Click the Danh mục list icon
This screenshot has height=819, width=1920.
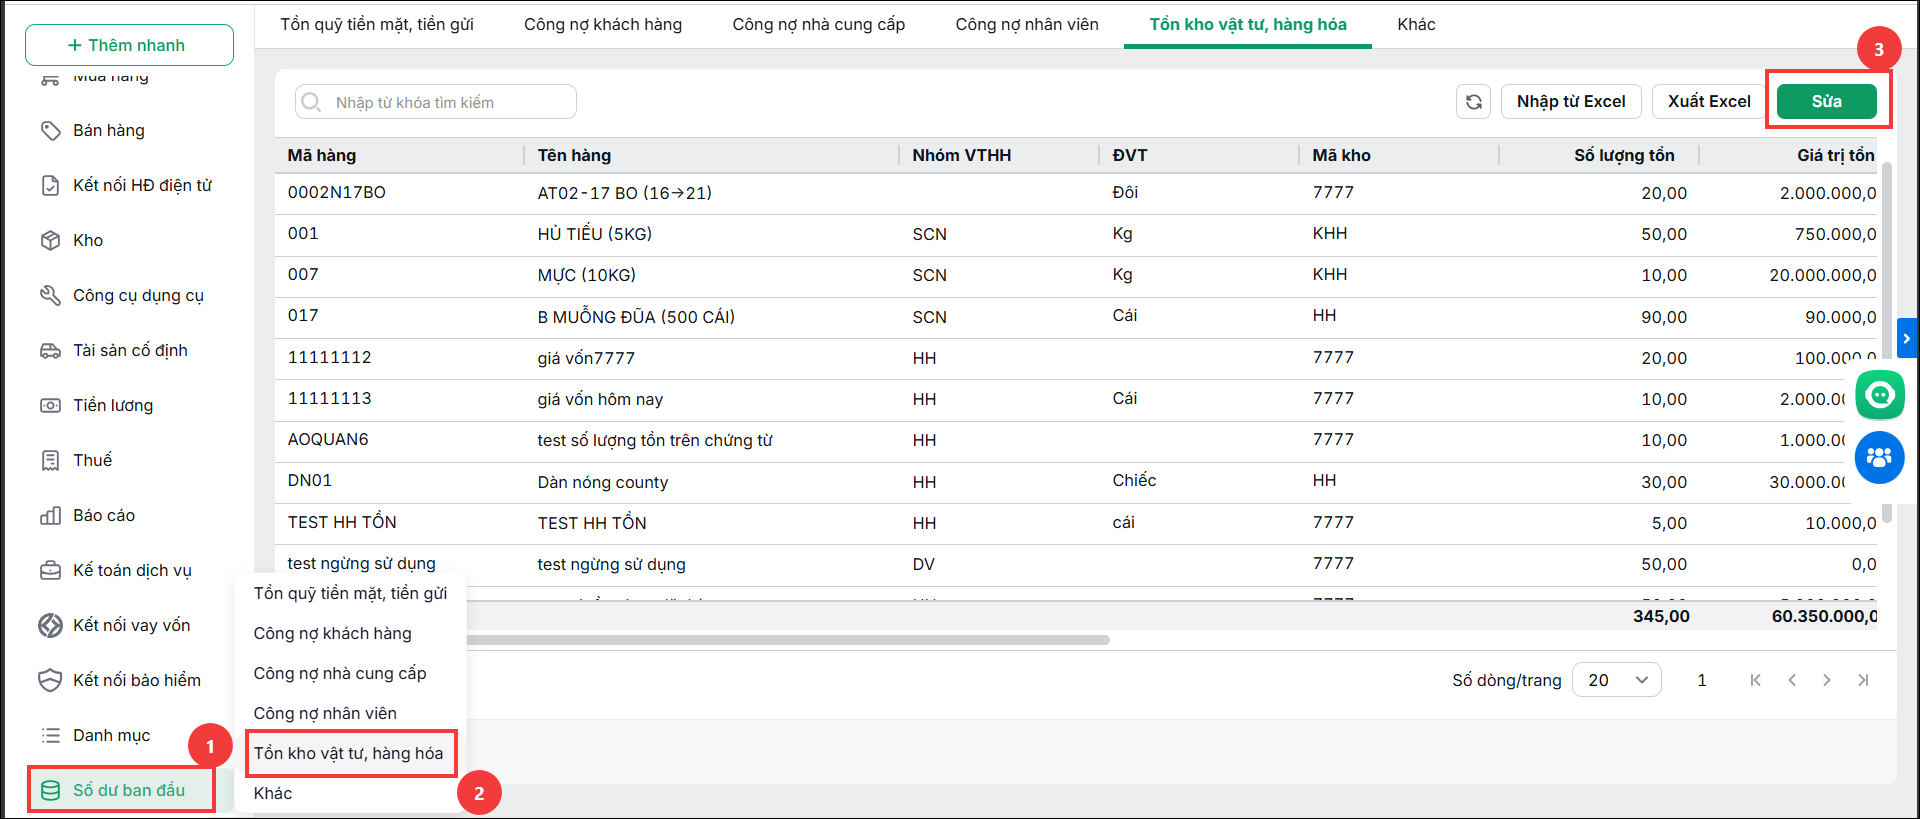(50, 736)
